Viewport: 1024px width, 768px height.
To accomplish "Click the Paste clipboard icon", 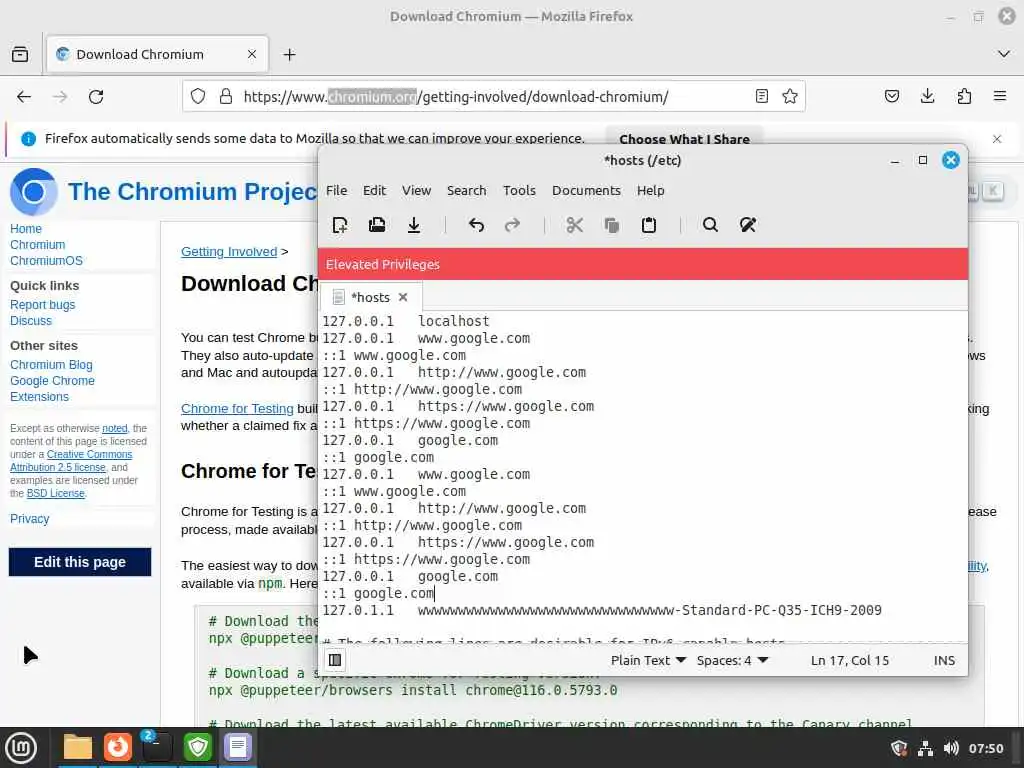I will pos(648,225).
